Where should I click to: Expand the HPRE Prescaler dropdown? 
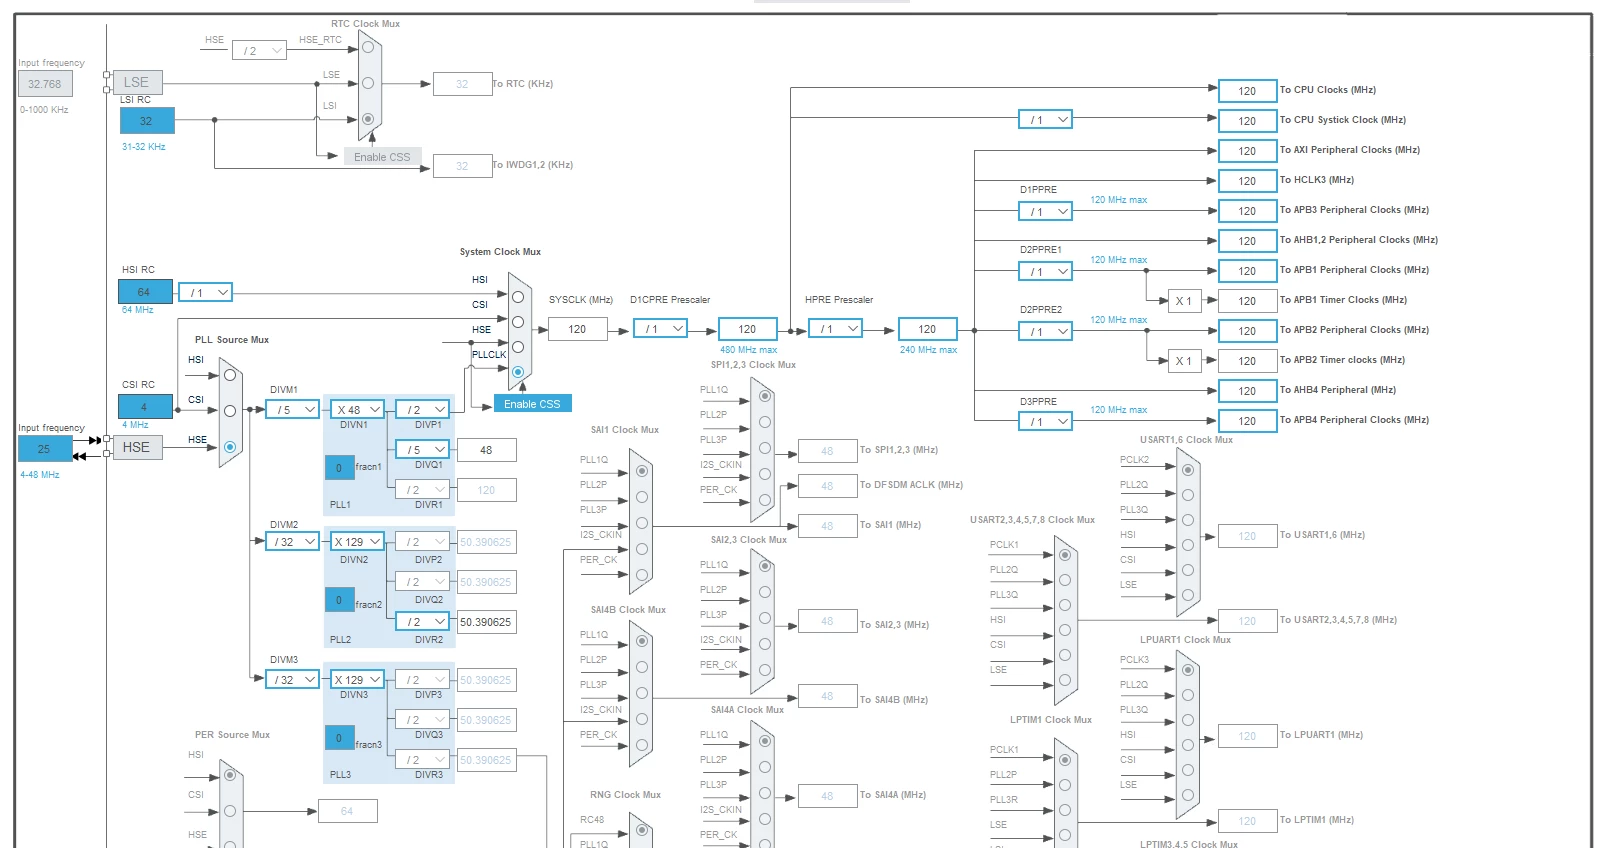click(x=835, y=328)
